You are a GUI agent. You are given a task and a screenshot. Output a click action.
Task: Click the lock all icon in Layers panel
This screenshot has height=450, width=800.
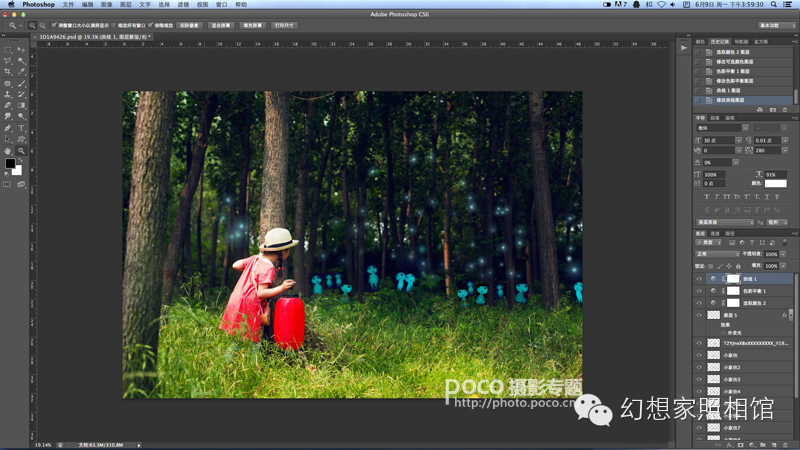(738, 266)
